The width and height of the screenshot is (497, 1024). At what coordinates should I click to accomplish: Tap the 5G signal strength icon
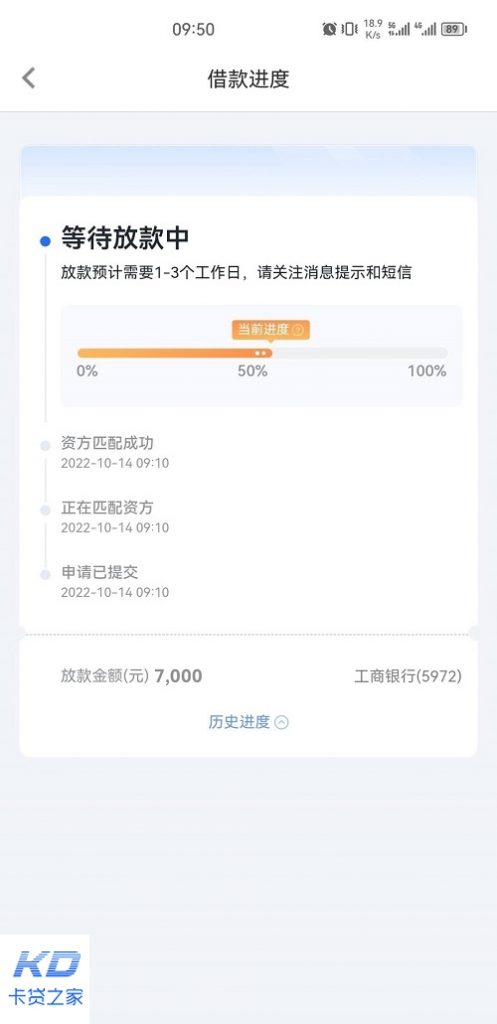[x=399, y=29]
